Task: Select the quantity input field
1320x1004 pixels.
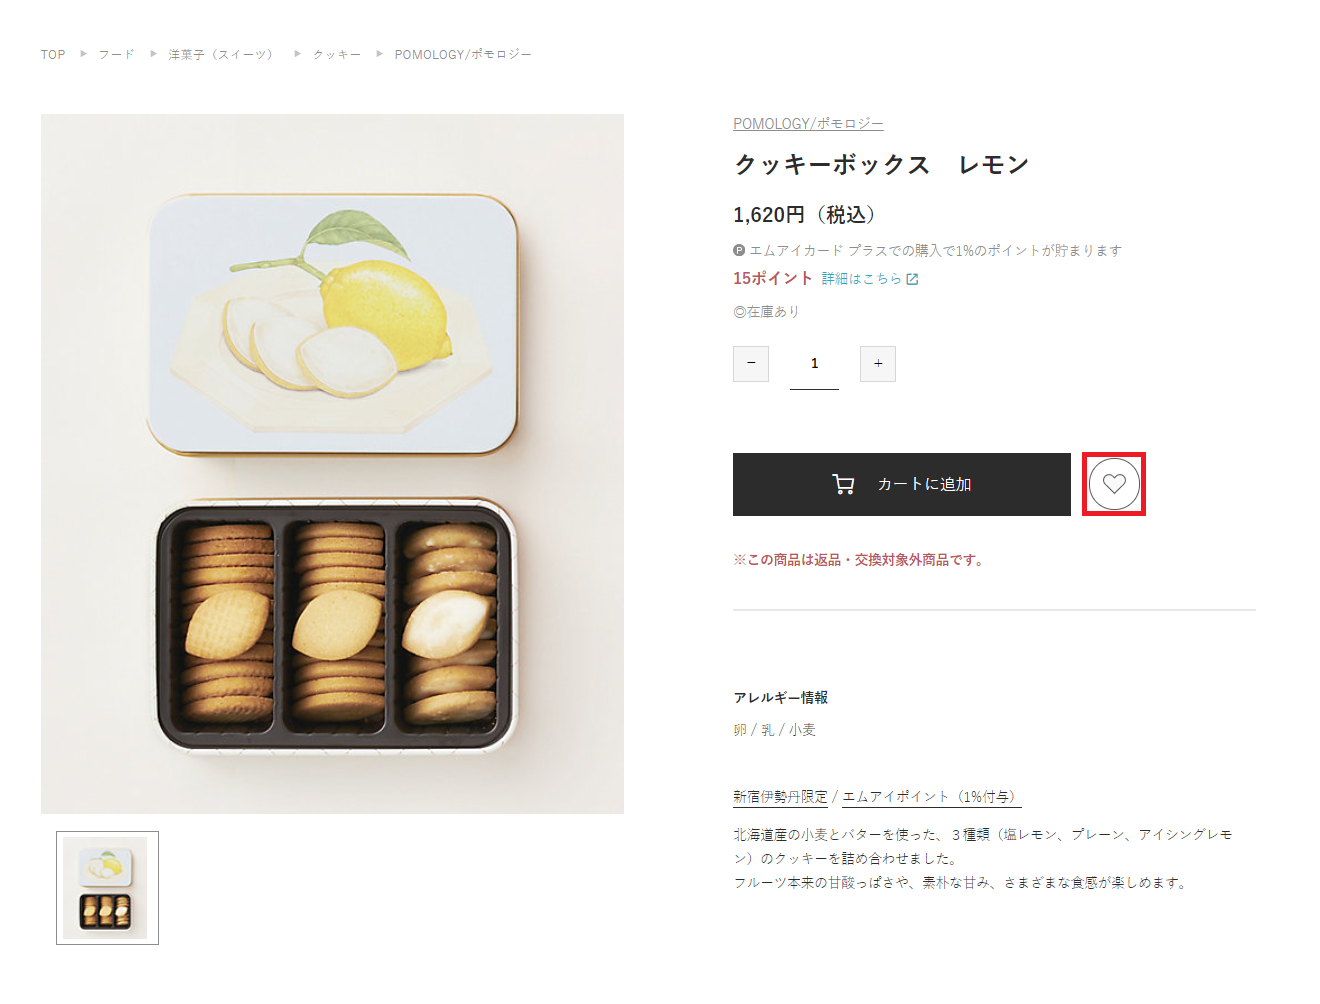Action: pyautogui.click(x=814, y=364)
